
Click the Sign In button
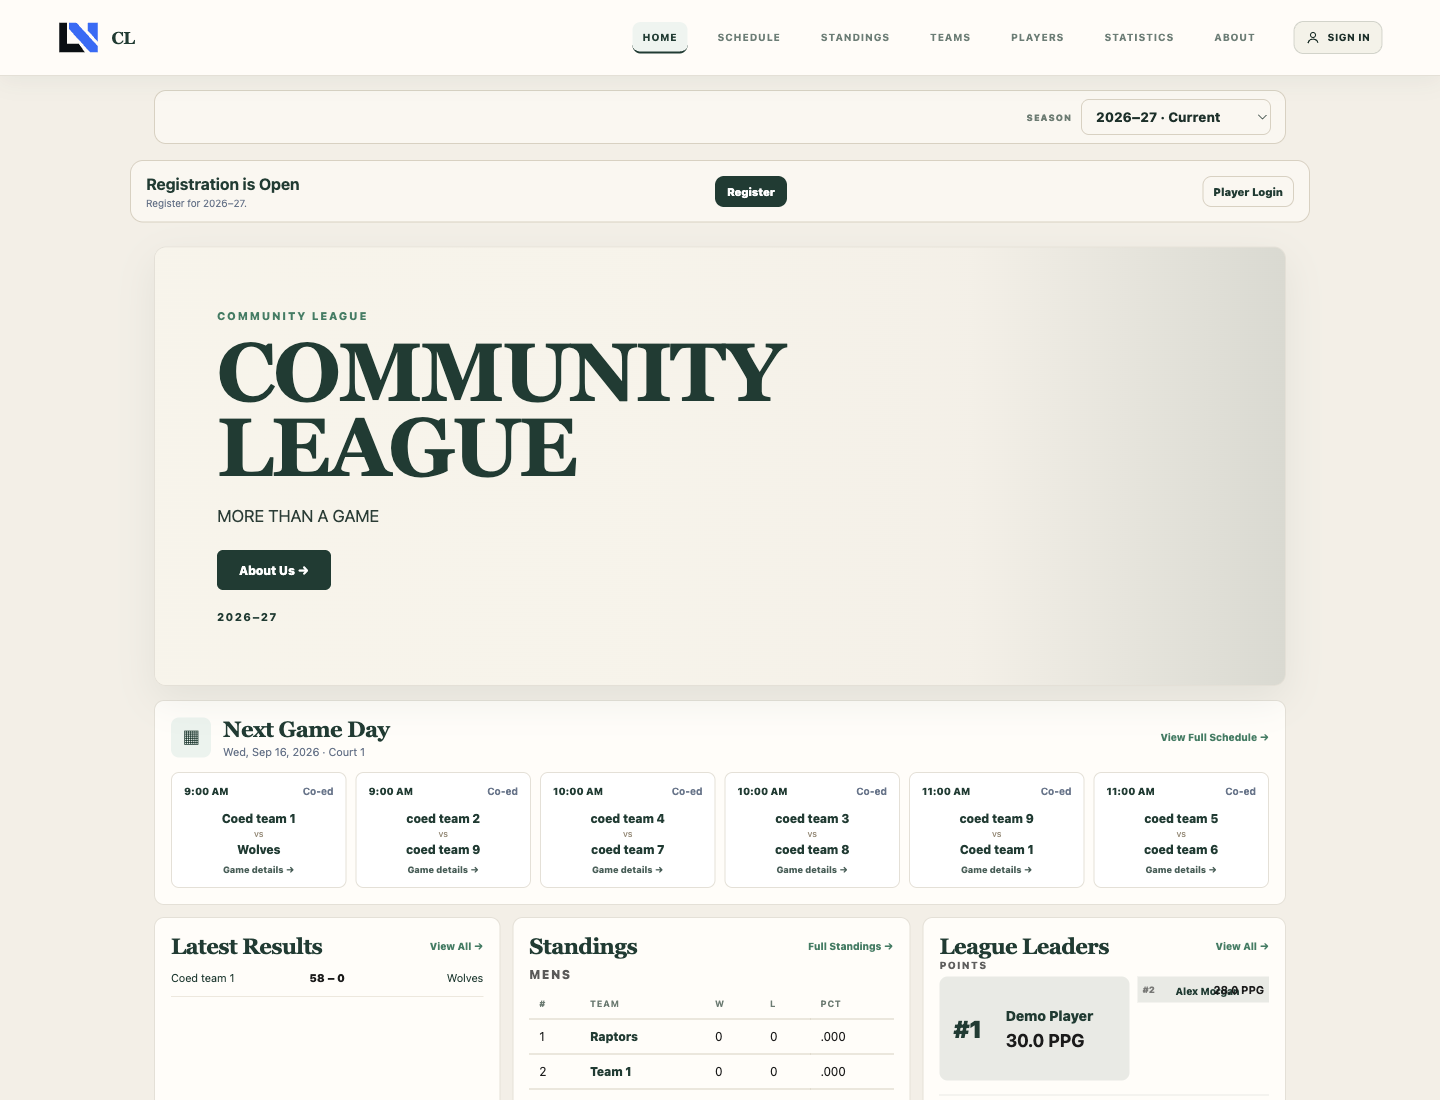pyautogui.click(x=1338, y=37)
